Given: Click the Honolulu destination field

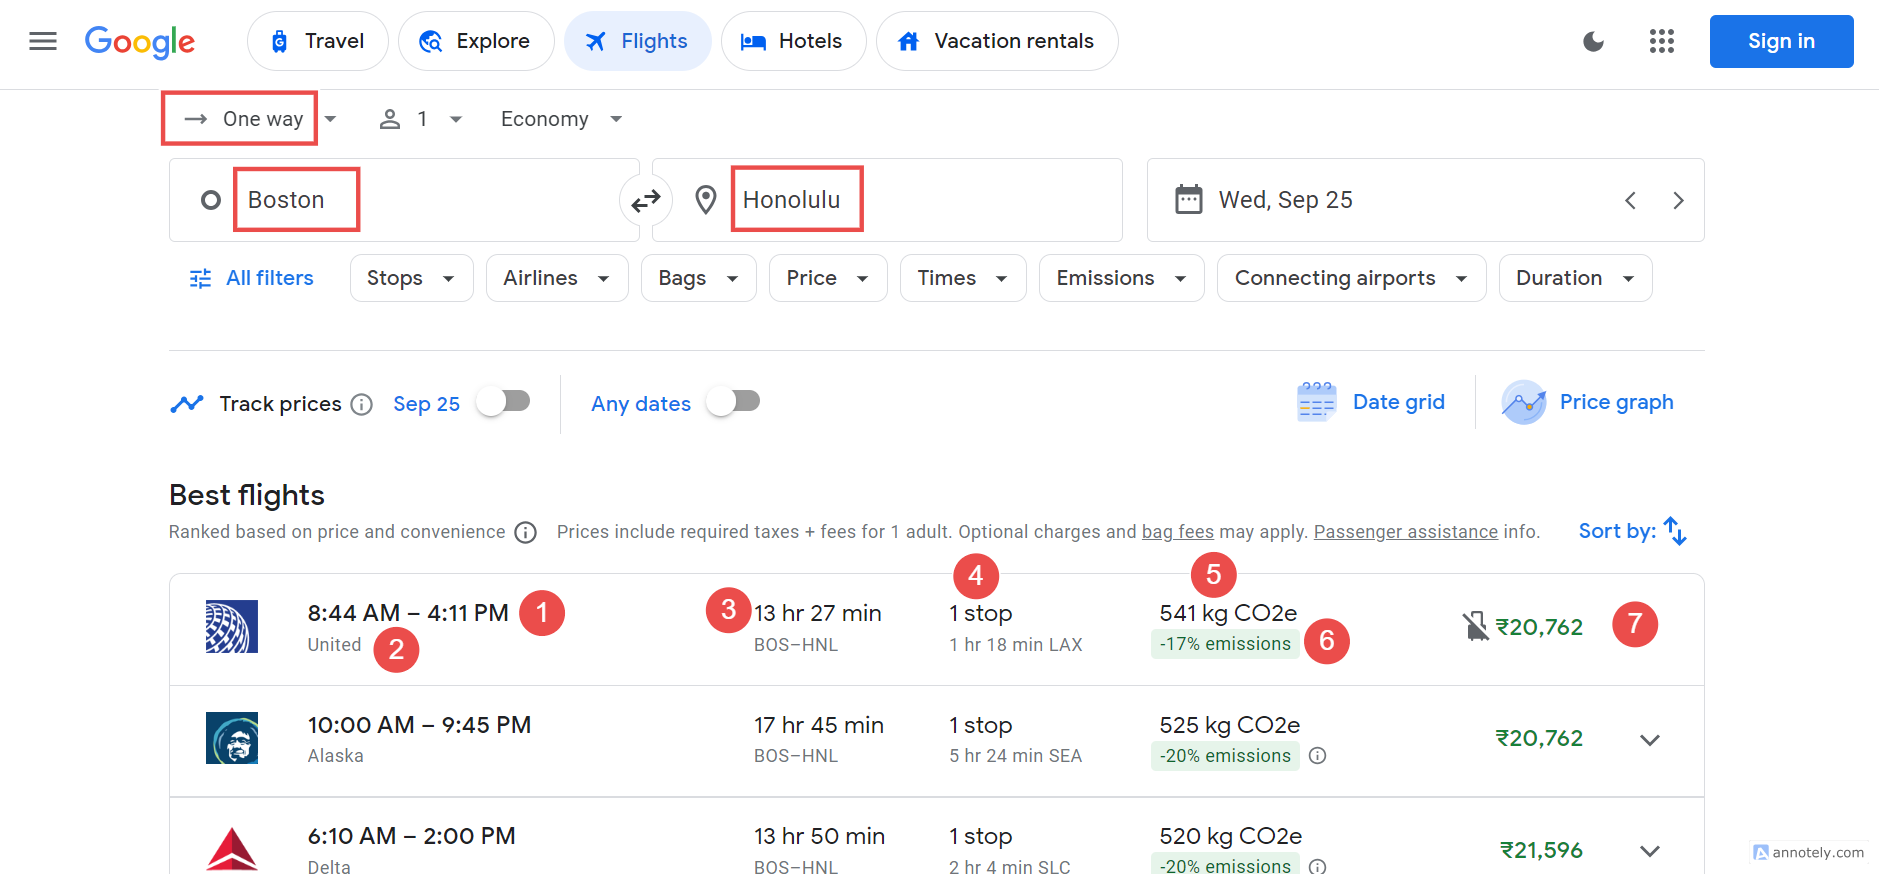Looking at the screenshot, I should (887, 200).
